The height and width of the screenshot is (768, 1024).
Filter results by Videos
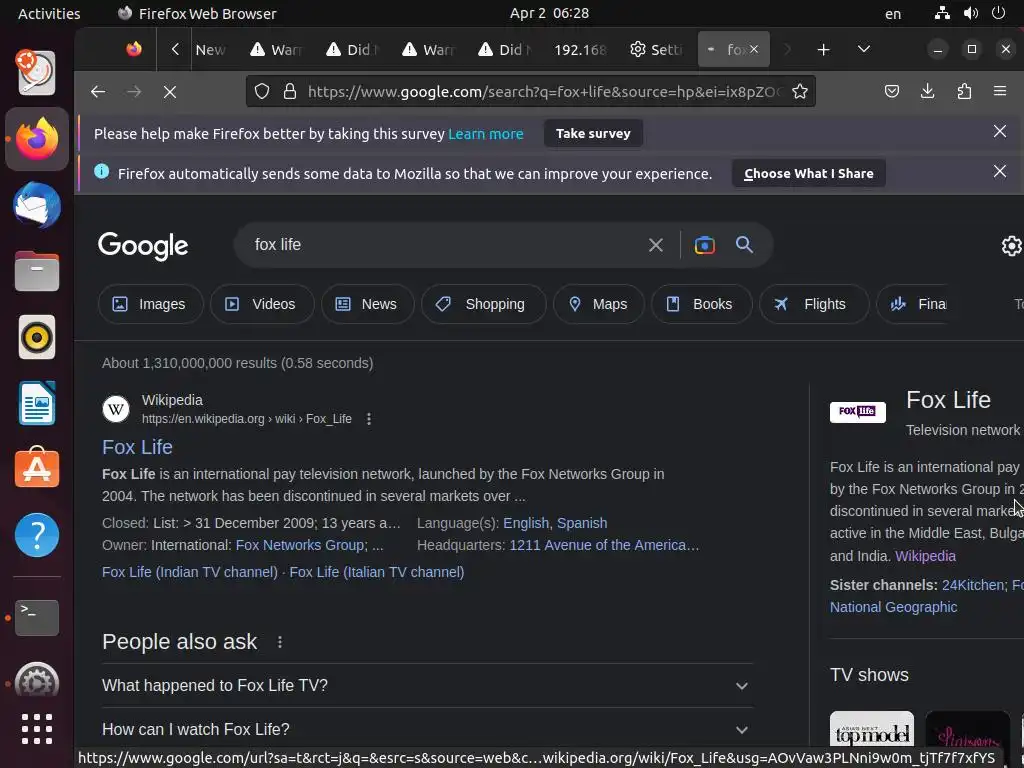tap(261, 304)
